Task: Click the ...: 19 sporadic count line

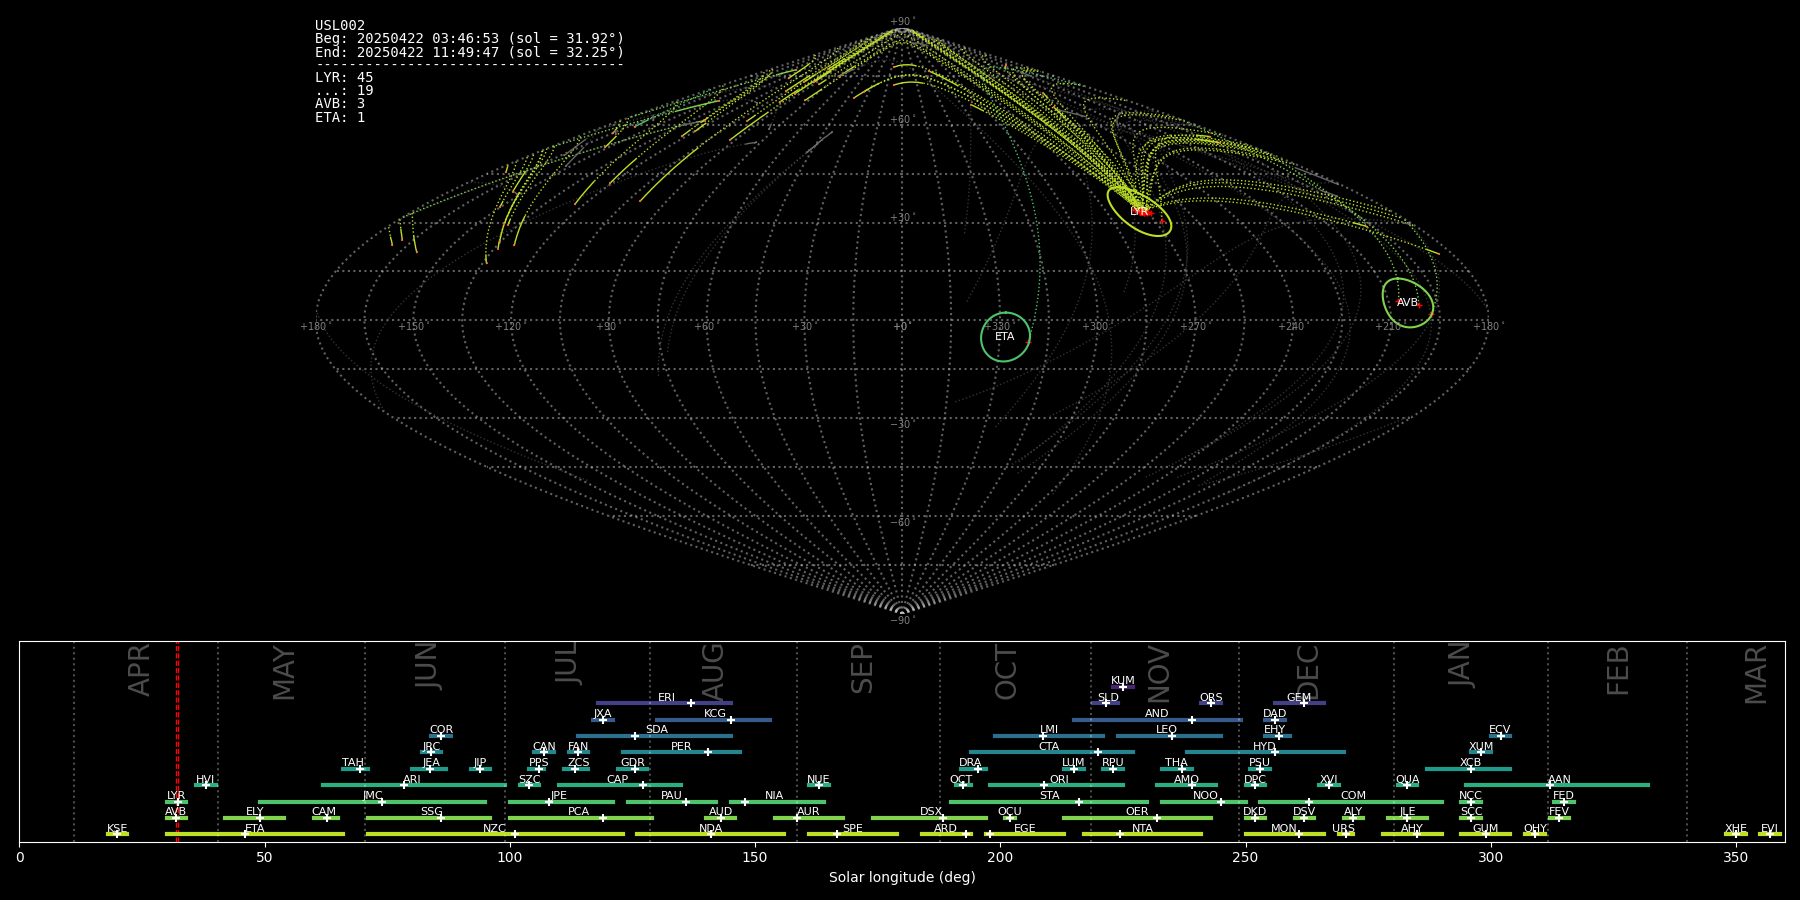Action: point(344,90)
